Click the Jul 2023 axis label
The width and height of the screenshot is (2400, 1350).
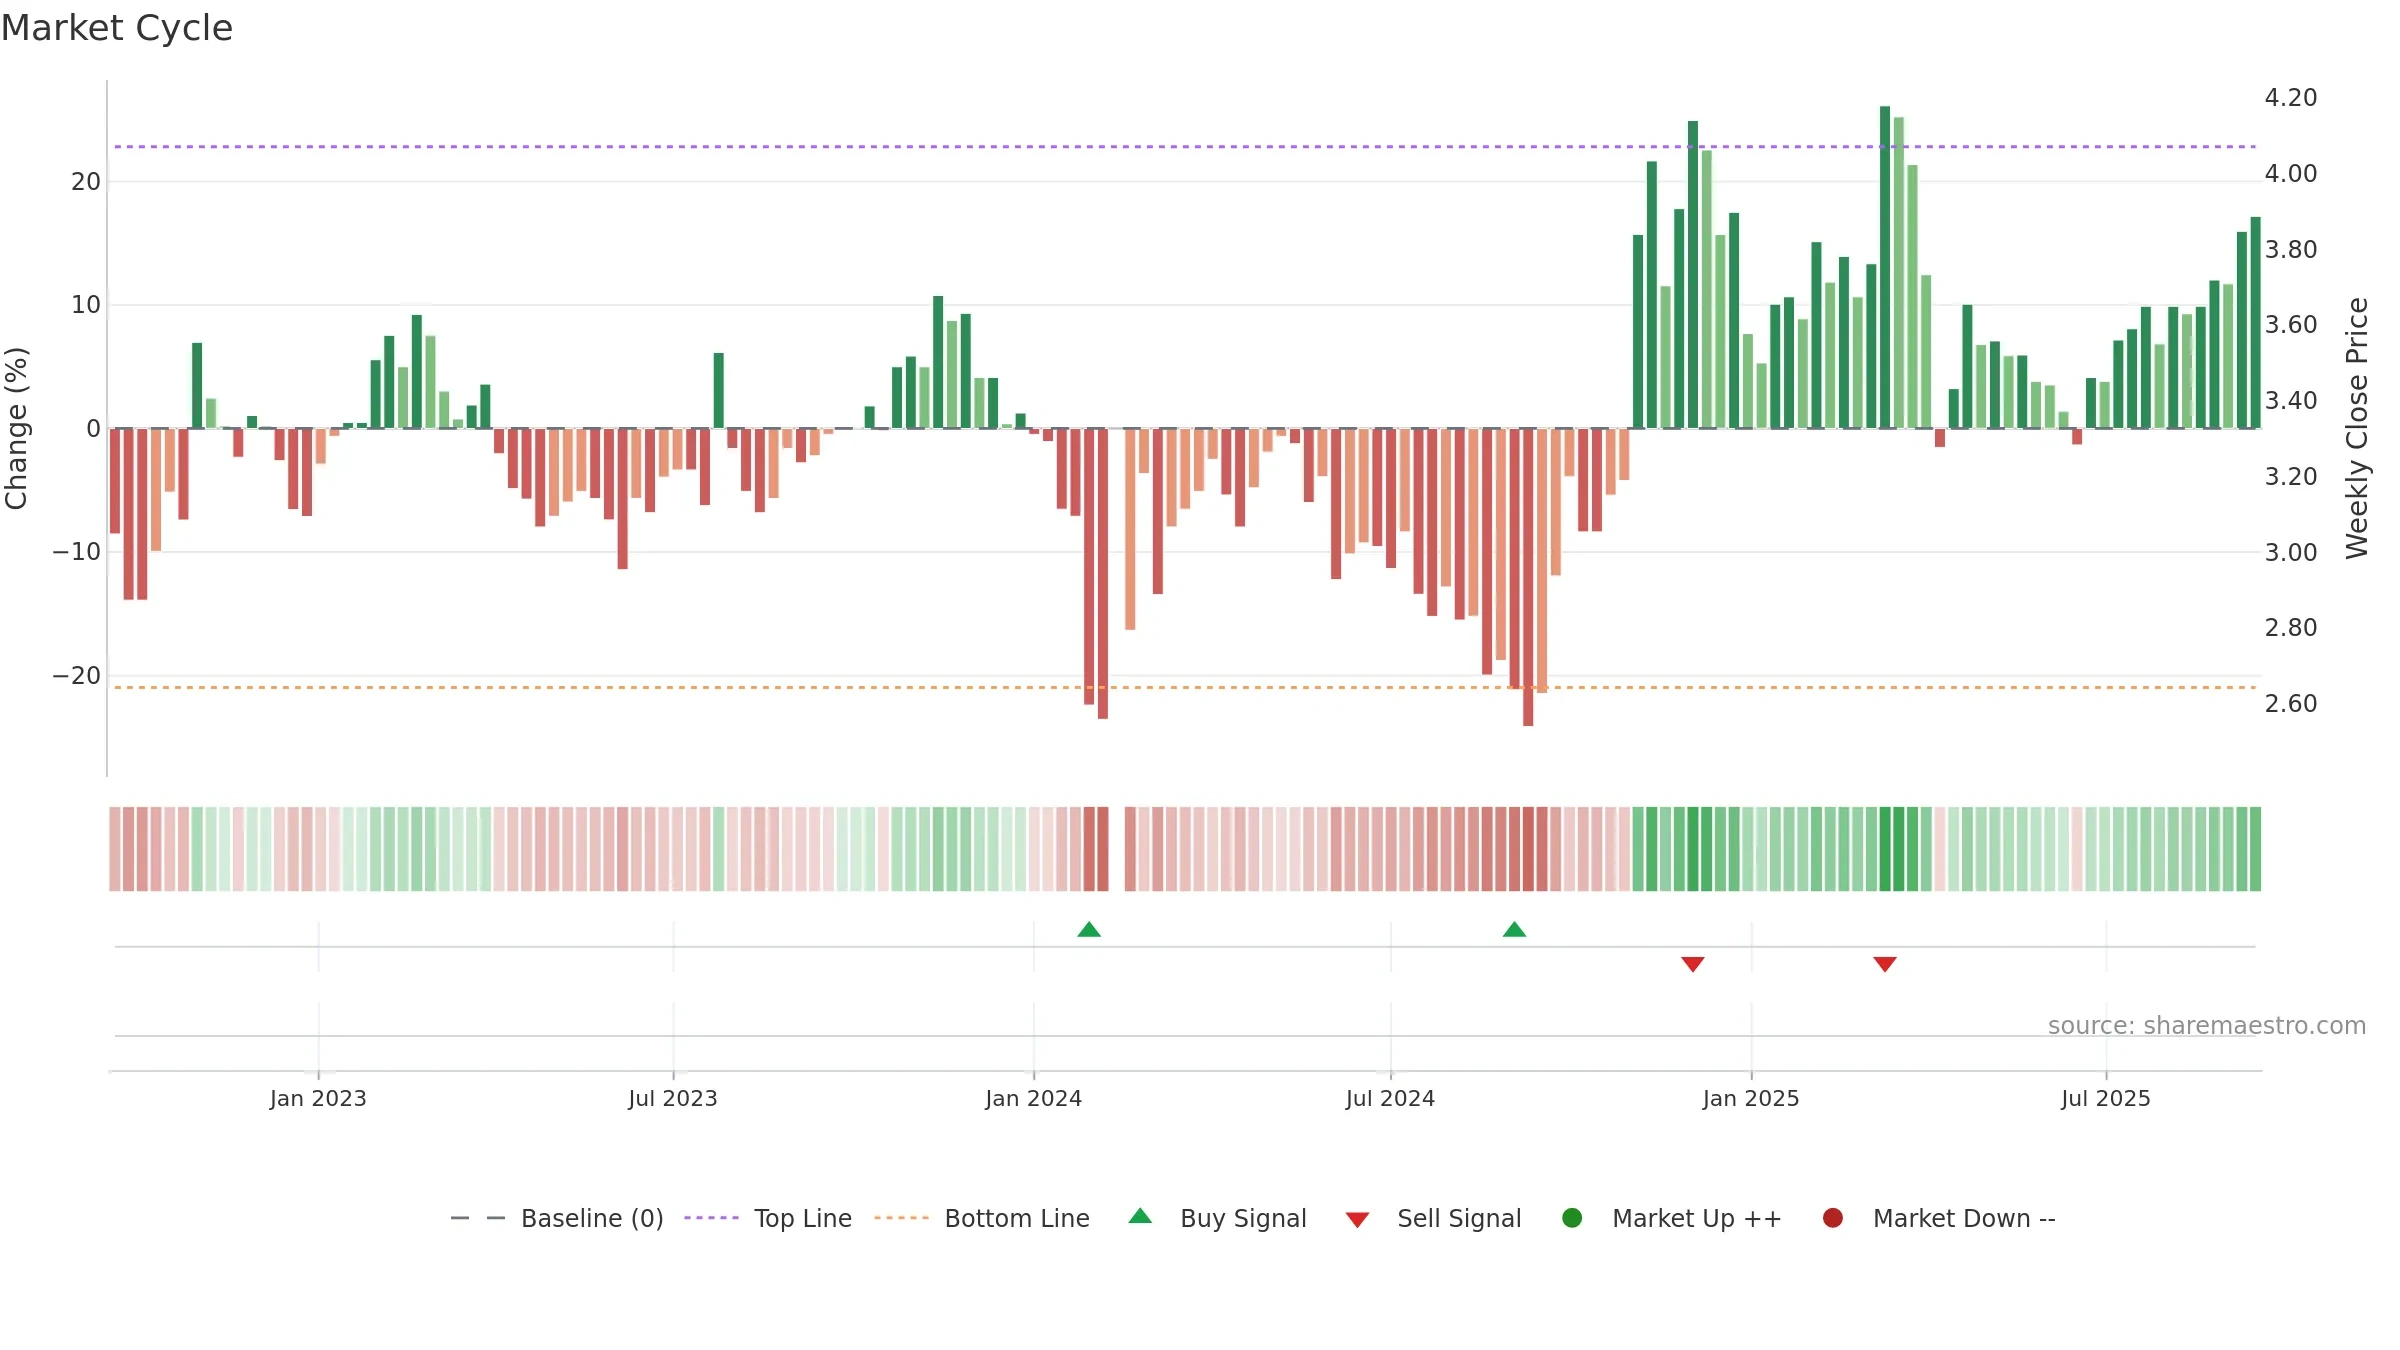point(673,1099)
